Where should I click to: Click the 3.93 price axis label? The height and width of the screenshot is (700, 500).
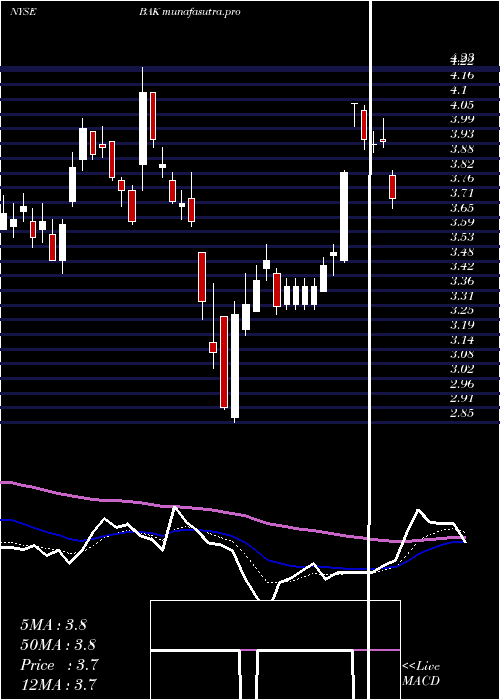(462, 134)
